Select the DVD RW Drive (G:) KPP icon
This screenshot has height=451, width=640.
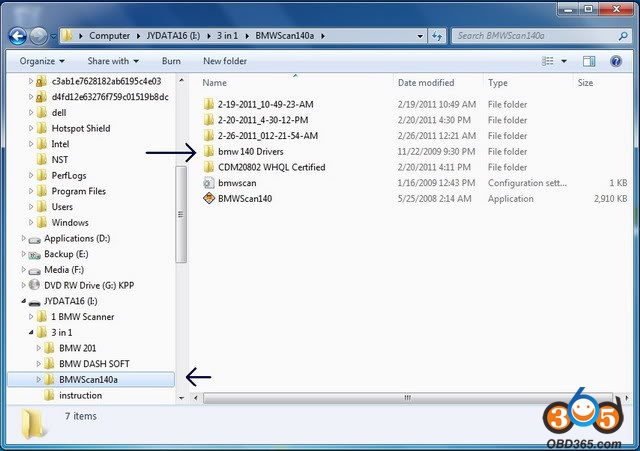pyautogui.click(x=34, y=285)
